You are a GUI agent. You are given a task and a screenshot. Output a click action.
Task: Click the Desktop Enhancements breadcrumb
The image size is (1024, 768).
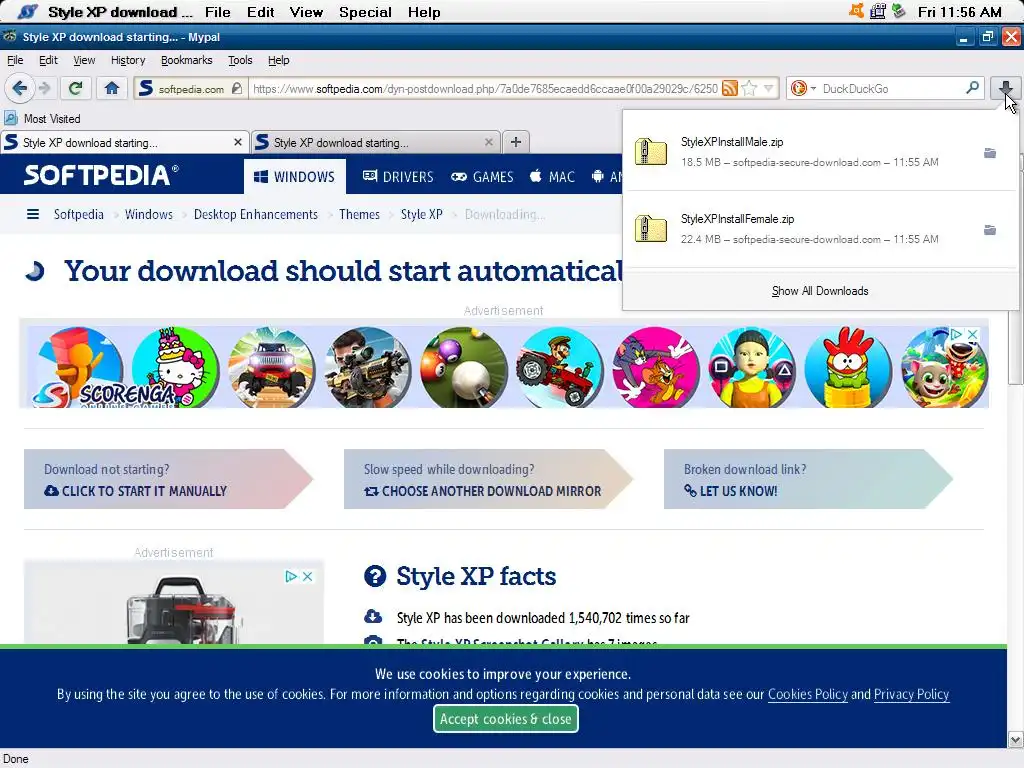point(255,214)
